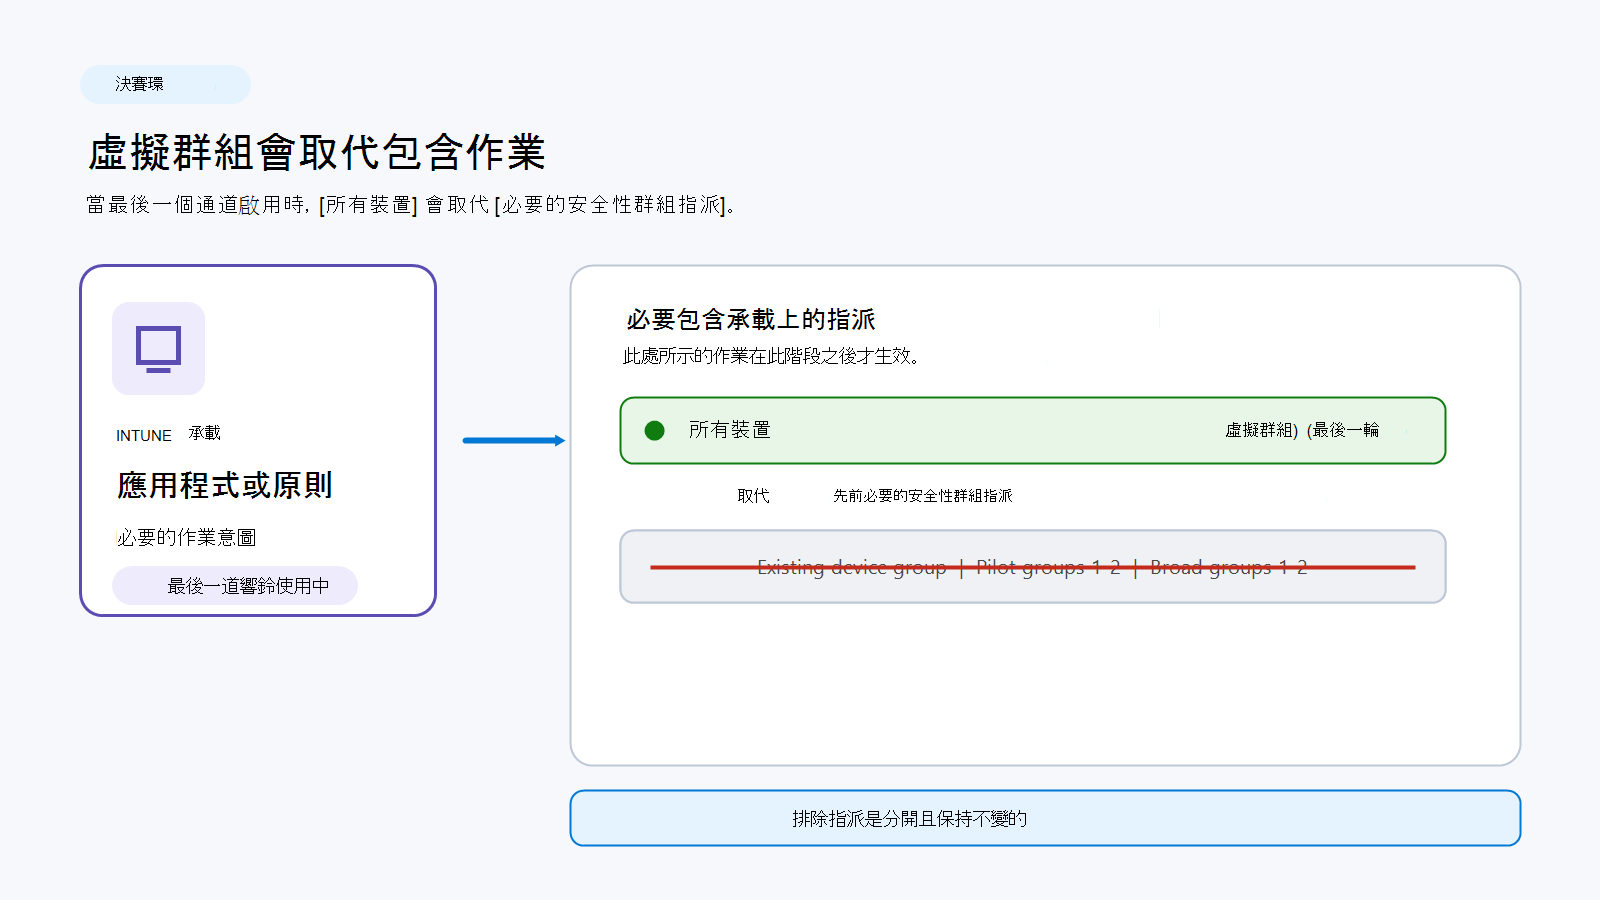Click the crossed-out Broad groups 1-2 text

(x=1229, y=567)
